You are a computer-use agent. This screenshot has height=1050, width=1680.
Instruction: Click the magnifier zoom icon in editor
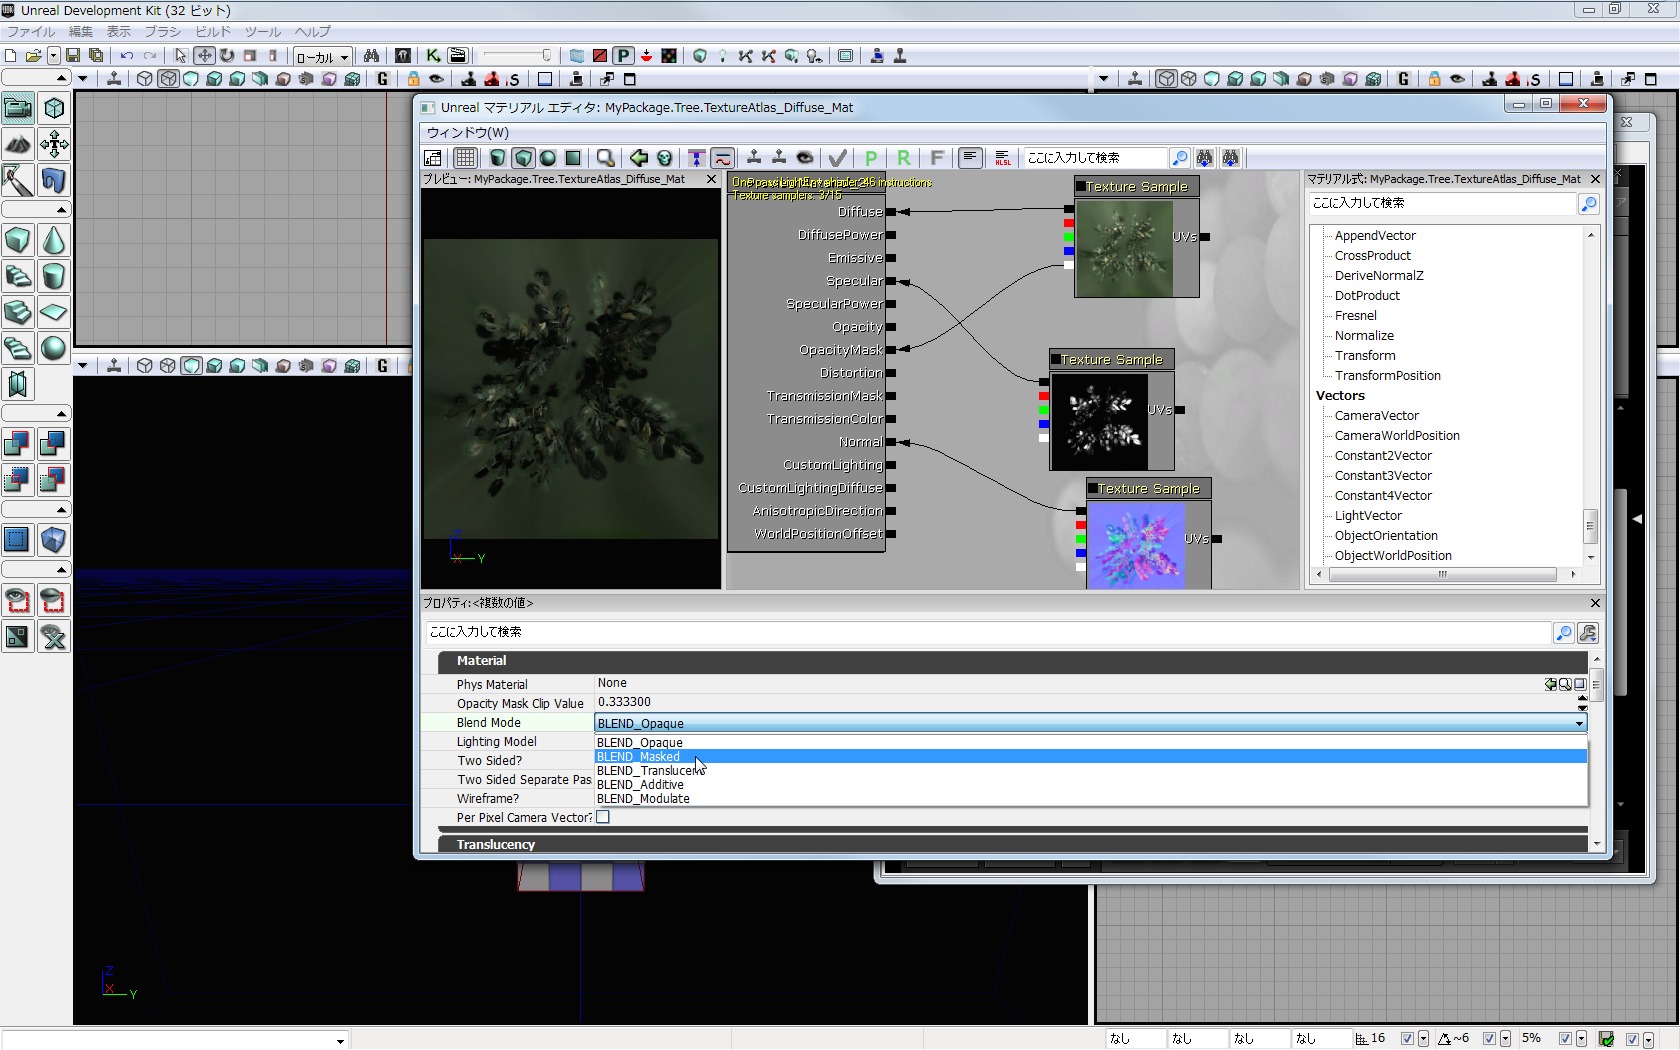pyautogui.click(x=605, y=158)
